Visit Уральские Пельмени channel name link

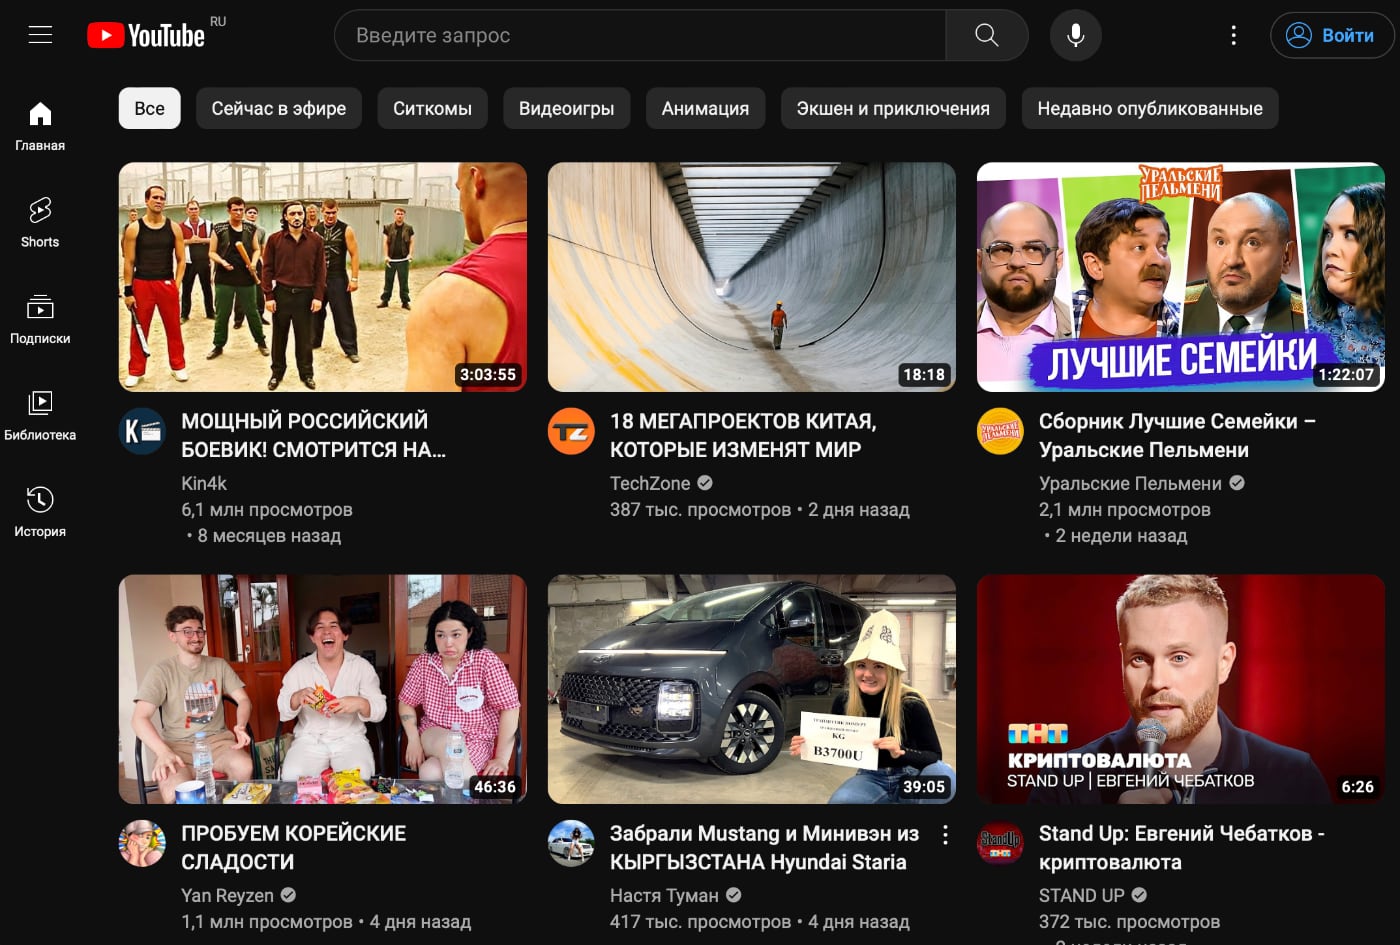(1130, 483)
